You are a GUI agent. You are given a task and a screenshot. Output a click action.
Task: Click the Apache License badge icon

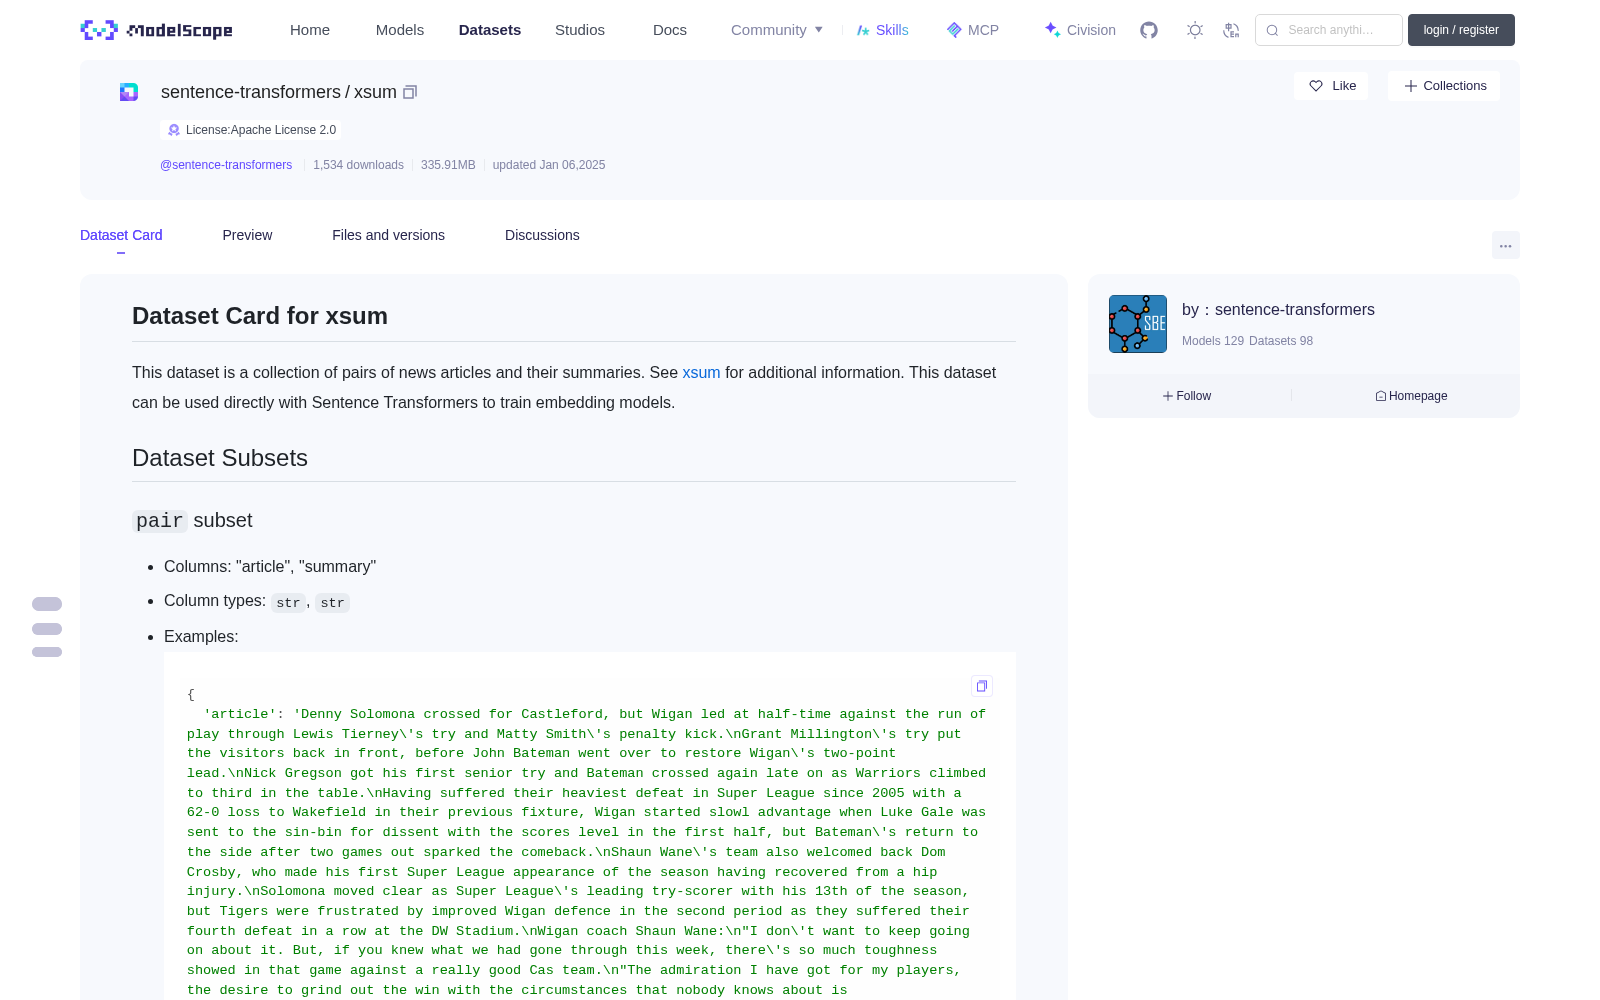pyautogui.click(x=174, y=130)
